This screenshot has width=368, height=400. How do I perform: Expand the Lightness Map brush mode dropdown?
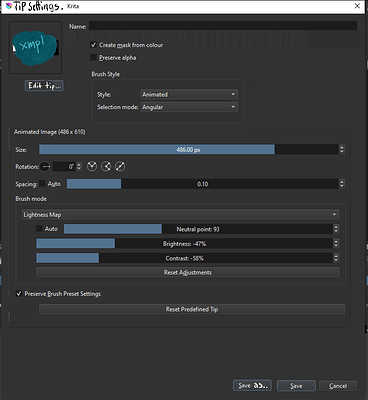[x=181, y=215]
